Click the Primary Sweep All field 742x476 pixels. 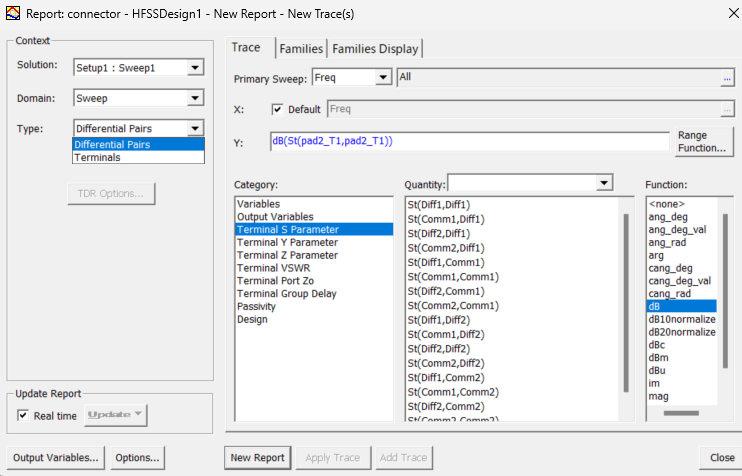click(558, 78)
